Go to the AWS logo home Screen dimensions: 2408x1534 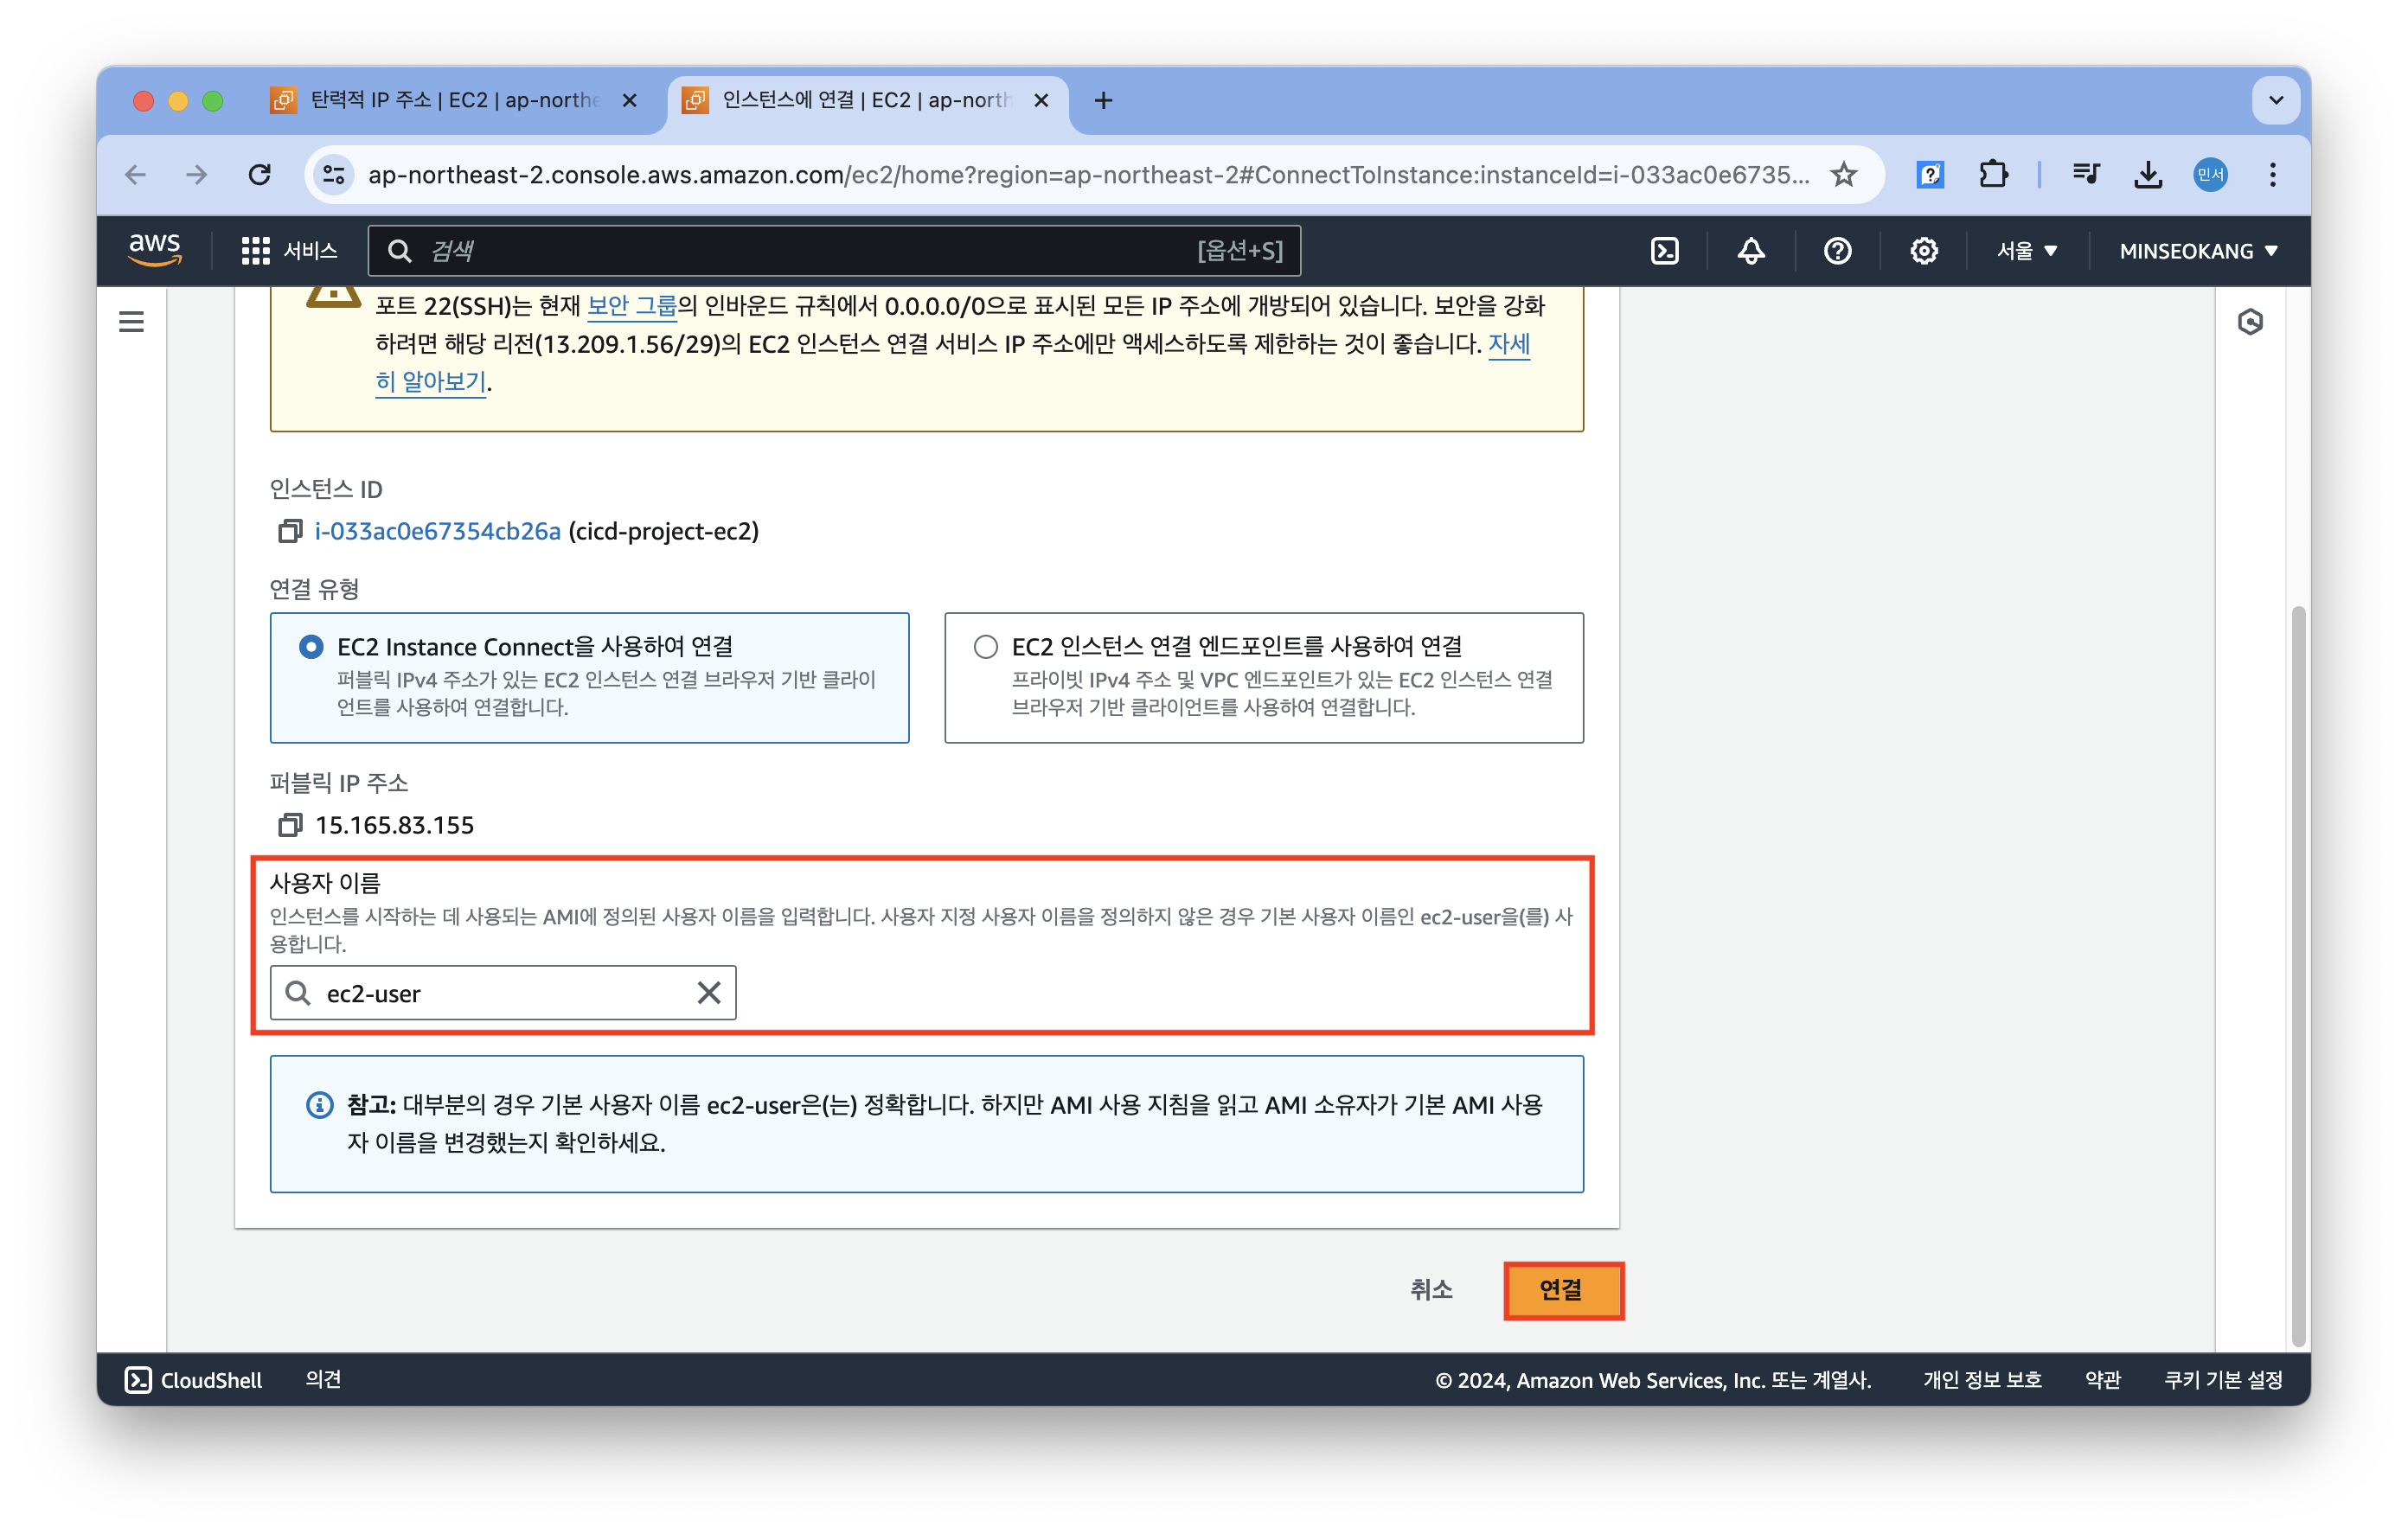pyautogui.click(x=155, y=249)
